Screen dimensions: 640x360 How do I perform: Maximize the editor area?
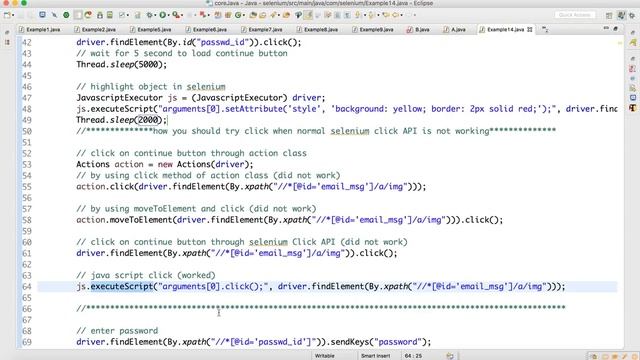[616, 29]
